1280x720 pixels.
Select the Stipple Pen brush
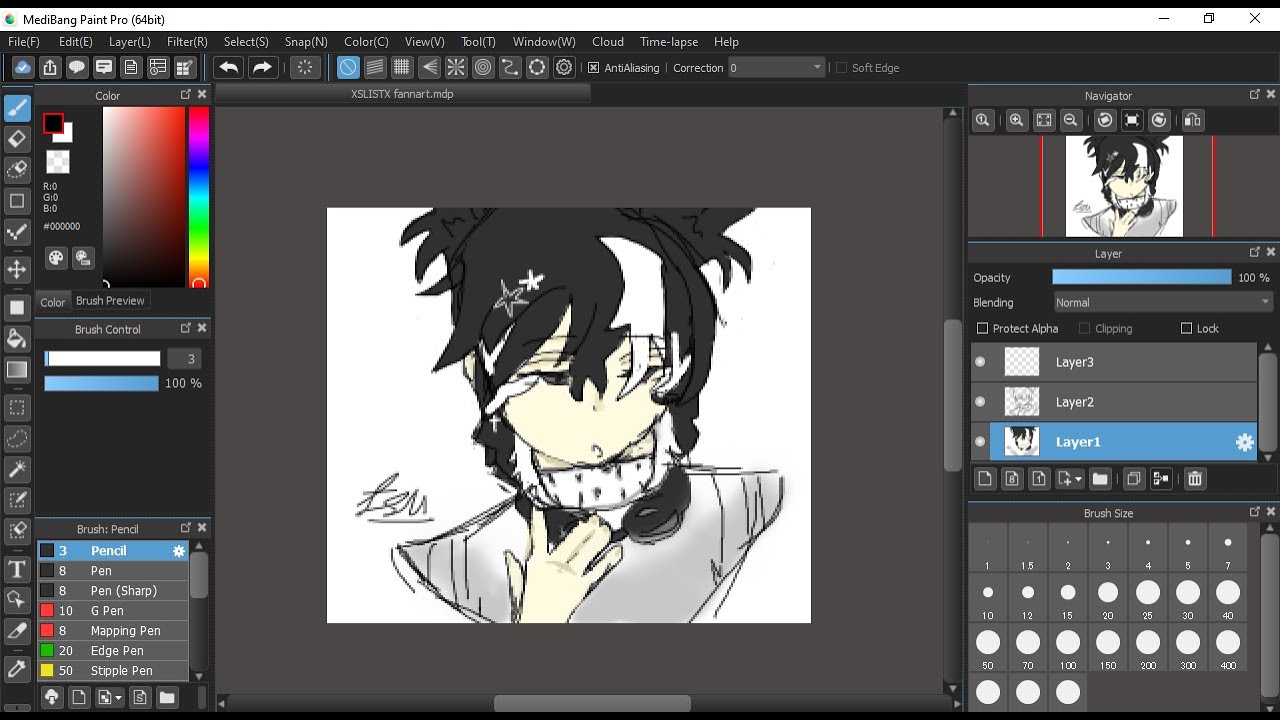click(x=113, y=671)
